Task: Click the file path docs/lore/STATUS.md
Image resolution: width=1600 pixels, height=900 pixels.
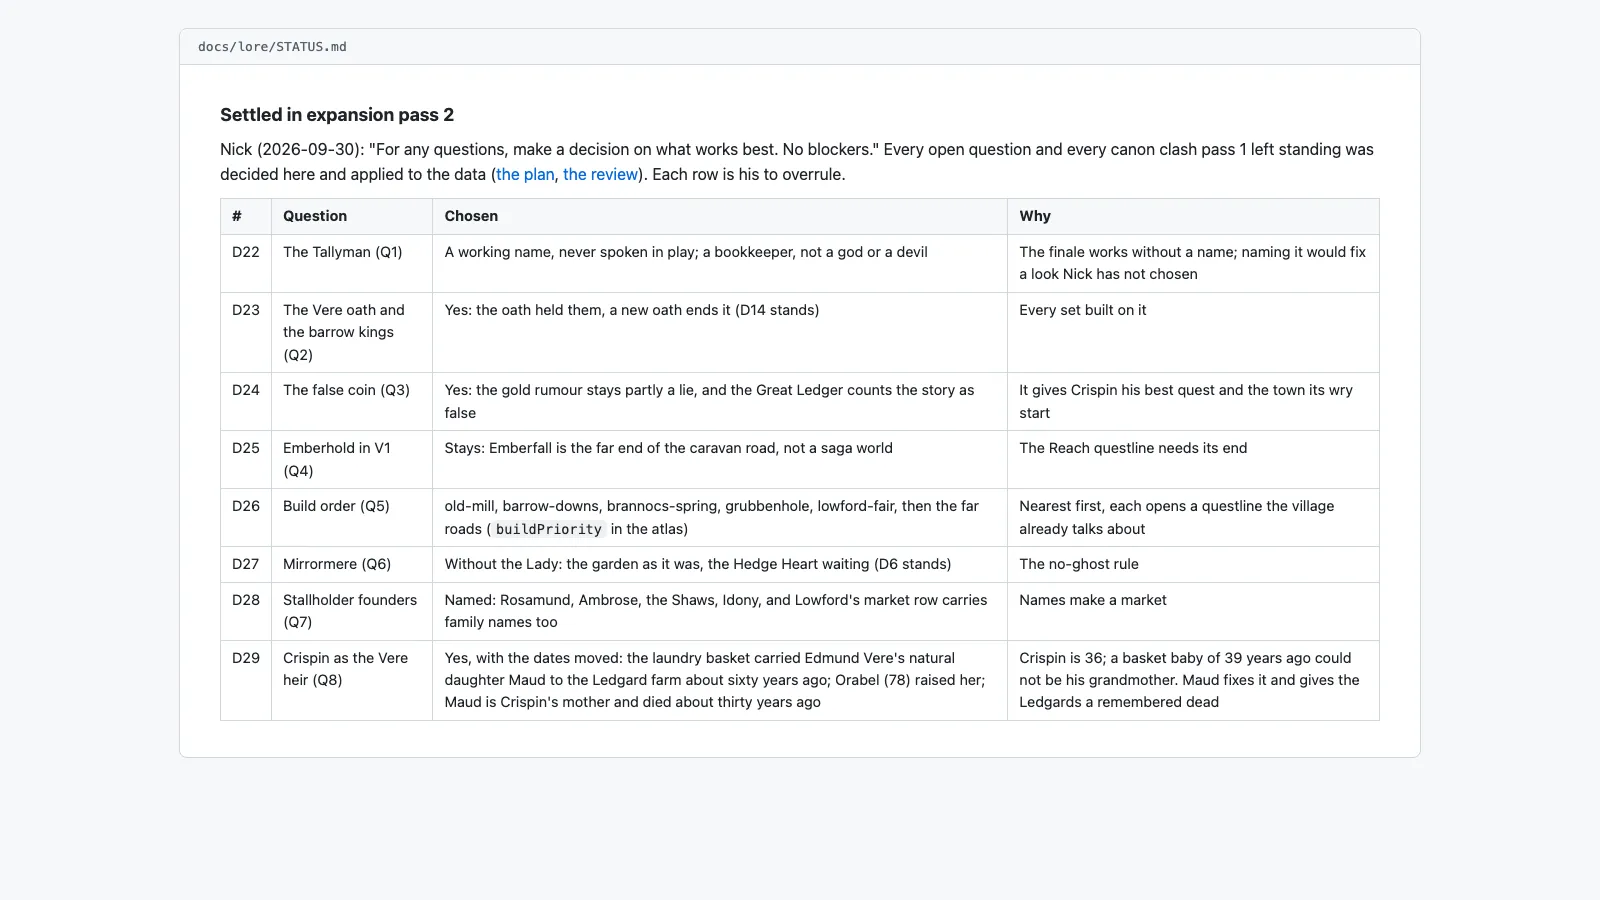Action: [272, 47]
